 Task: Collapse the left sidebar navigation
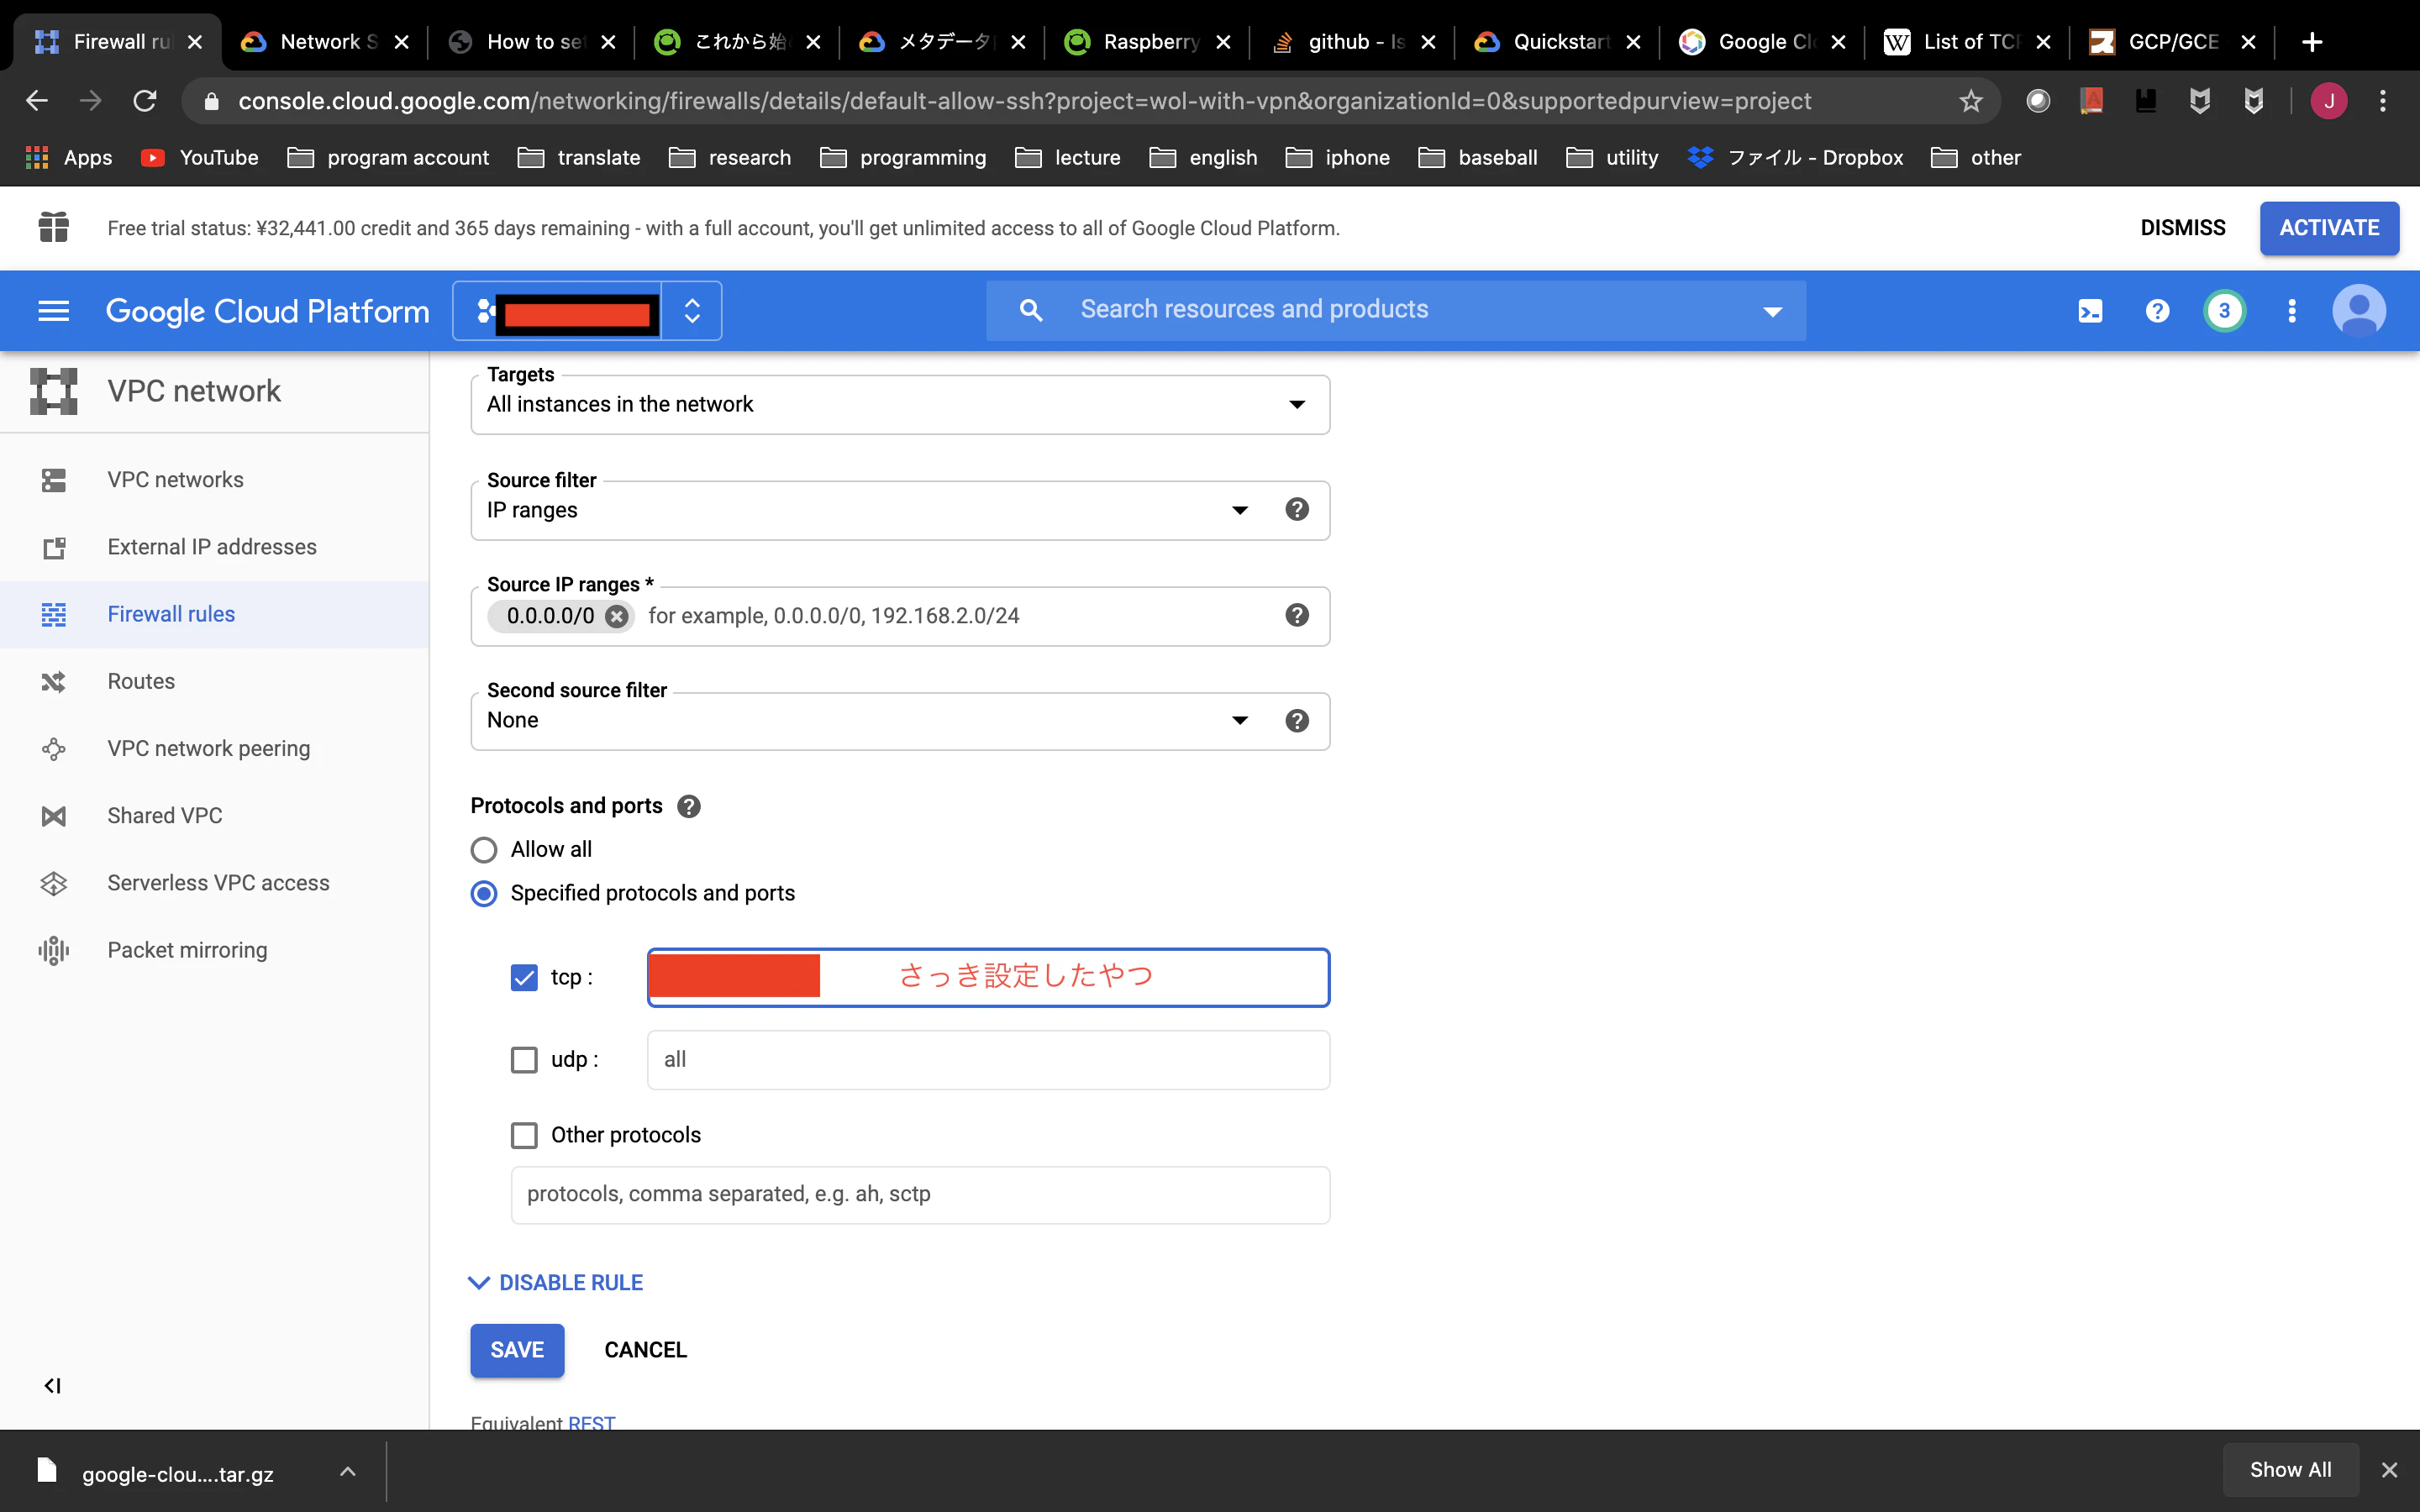[53, 1385]
